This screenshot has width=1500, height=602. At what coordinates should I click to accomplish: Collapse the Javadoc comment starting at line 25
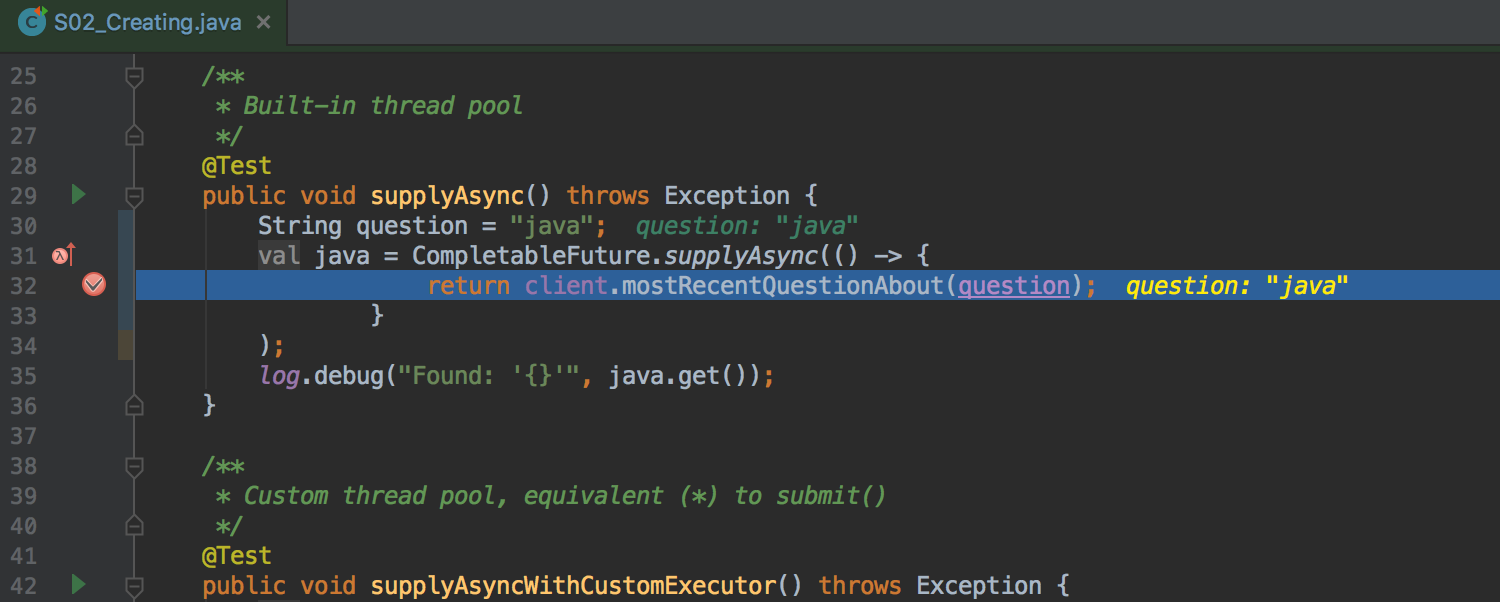pyautogui.click(x=134, y=76)
